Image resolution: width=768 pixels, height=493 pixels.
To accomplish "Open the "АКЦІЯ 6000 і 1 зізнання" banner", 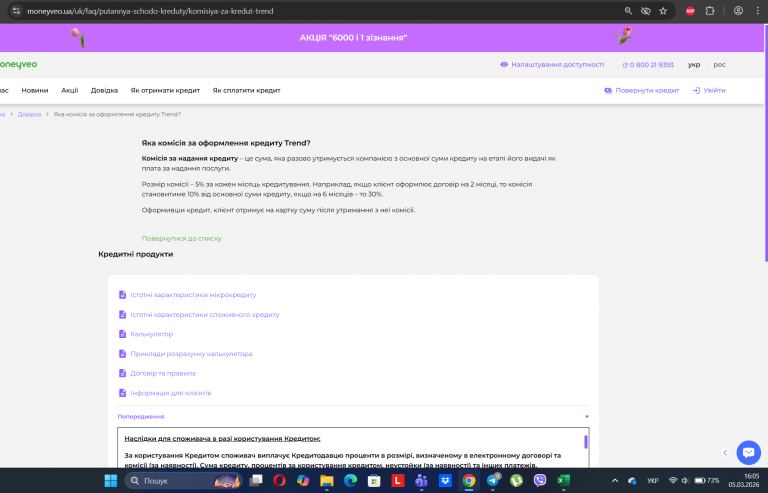I will pyautogui.click(x=353, y=38).
